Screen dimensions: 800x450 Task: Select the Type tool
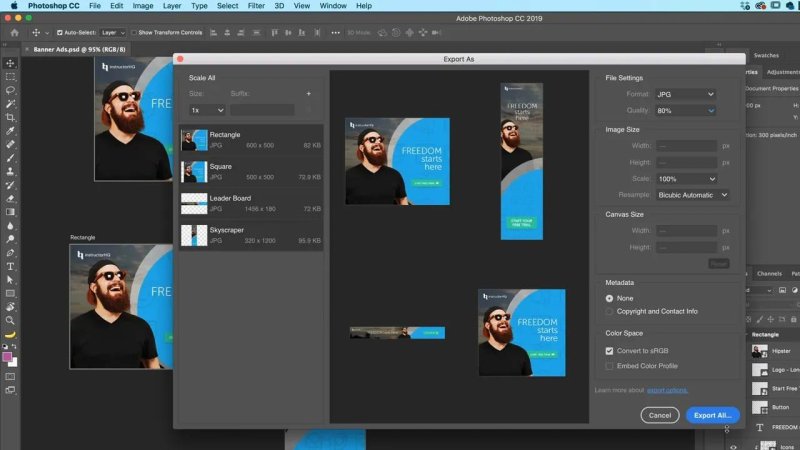click(10, 266)
